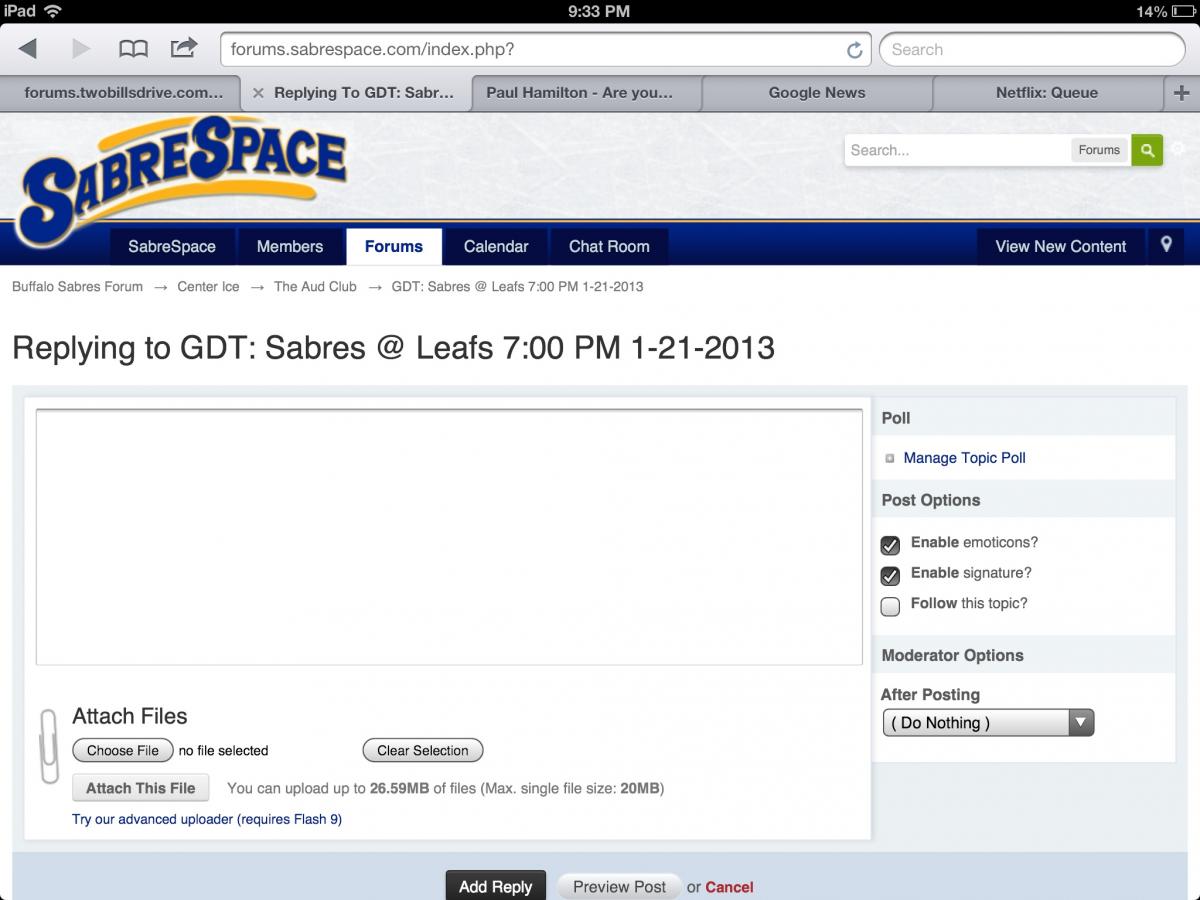The width and height of the screenshot is (1200, 900).
Task: Click View New Content
Action: (x=1061, y=246)
